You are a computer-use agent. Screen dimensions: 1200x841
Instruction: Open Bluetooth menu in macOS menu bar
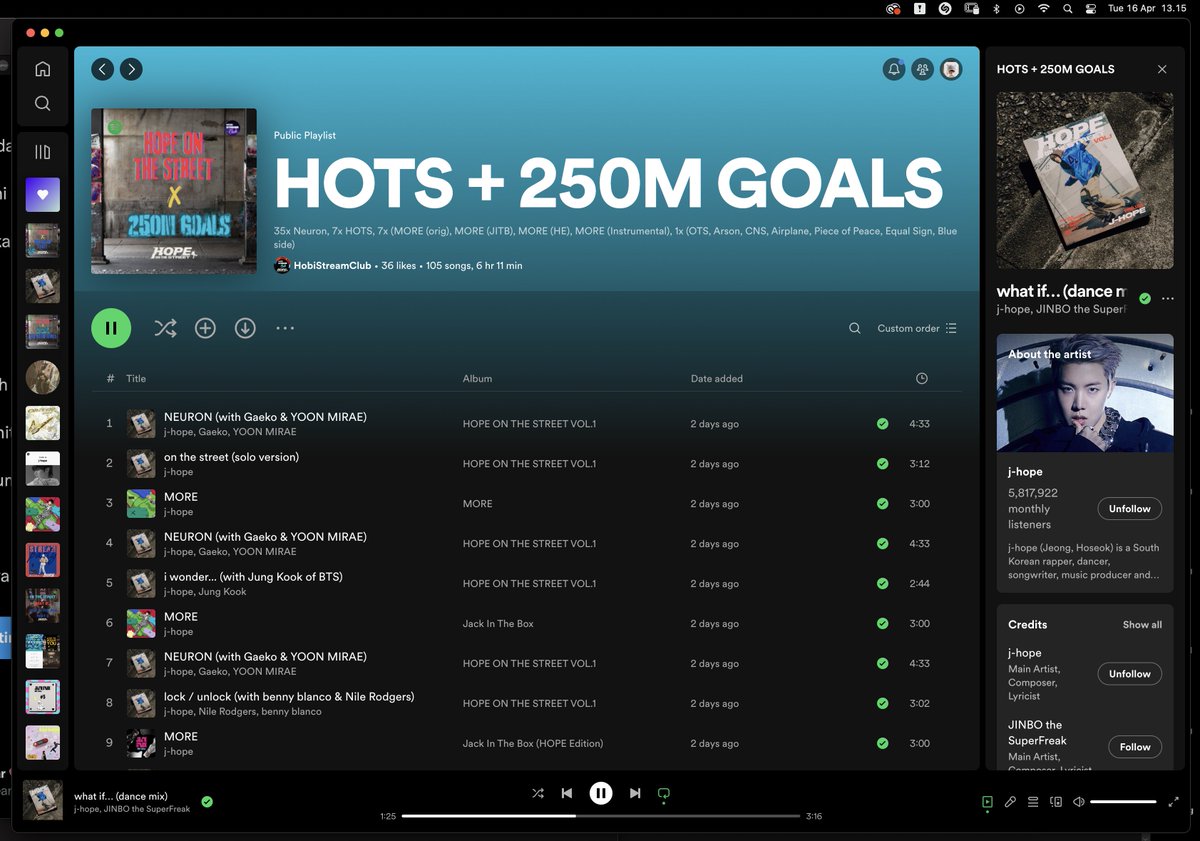996,8
